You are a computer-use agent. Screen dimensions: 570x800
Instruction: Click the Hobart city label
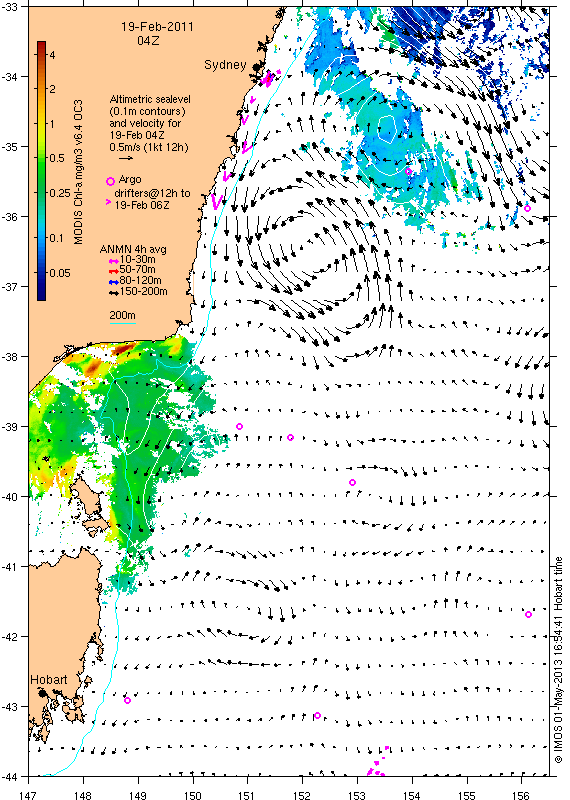pos(49,680)
